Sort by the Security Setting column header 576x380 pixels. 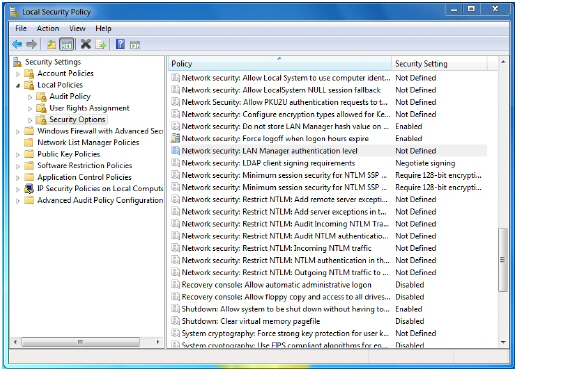click(439, 64)
